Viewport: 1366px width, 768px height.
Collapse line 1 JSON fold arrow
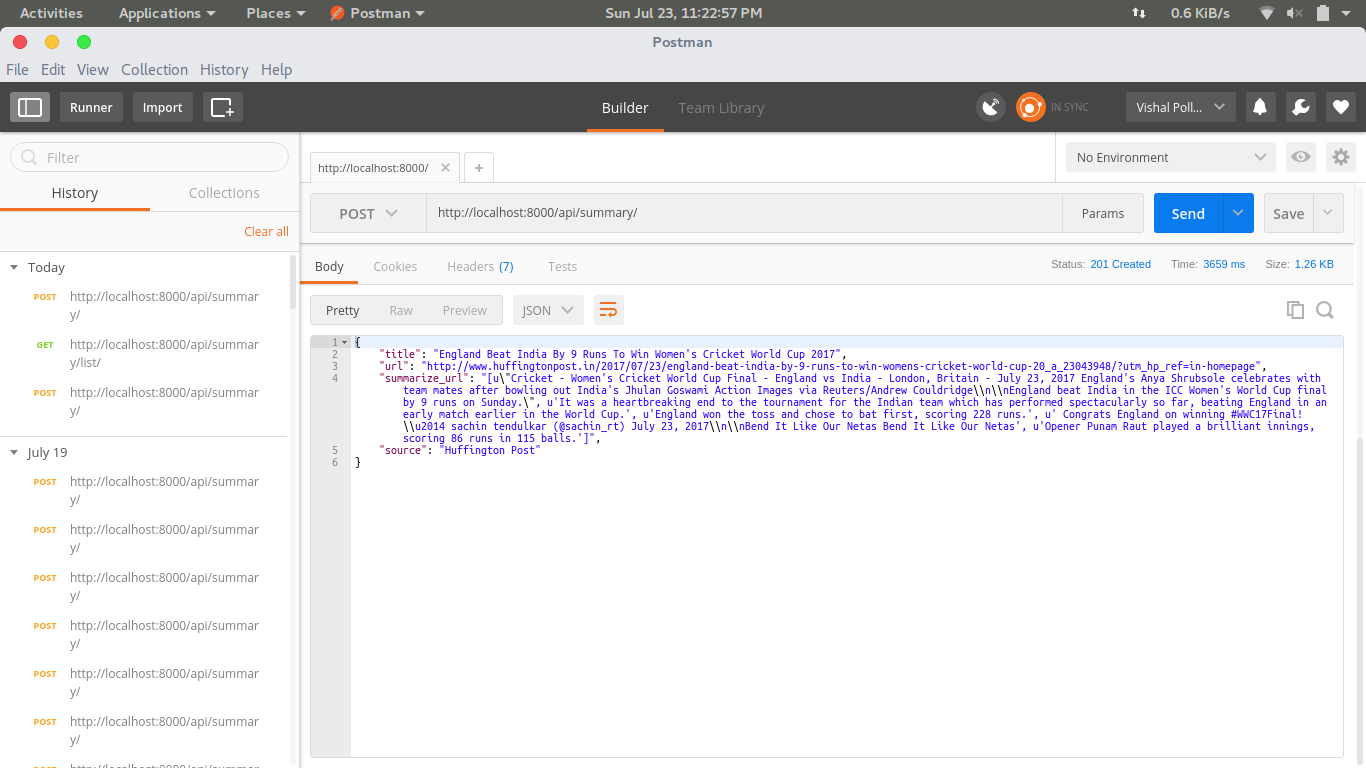click(345, 342)
